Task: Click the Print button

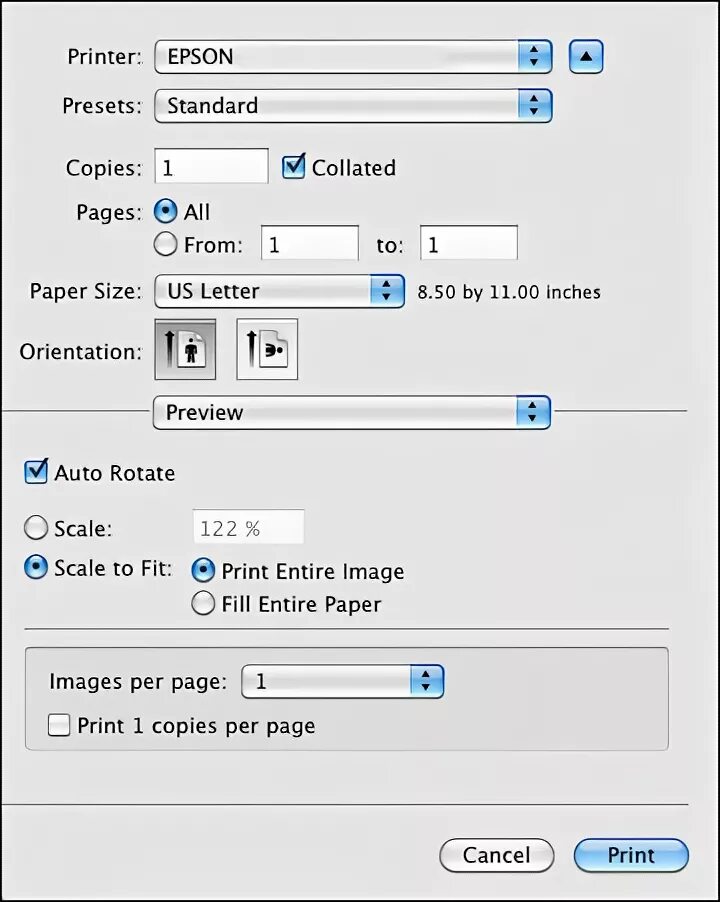Action: [631, 855]
